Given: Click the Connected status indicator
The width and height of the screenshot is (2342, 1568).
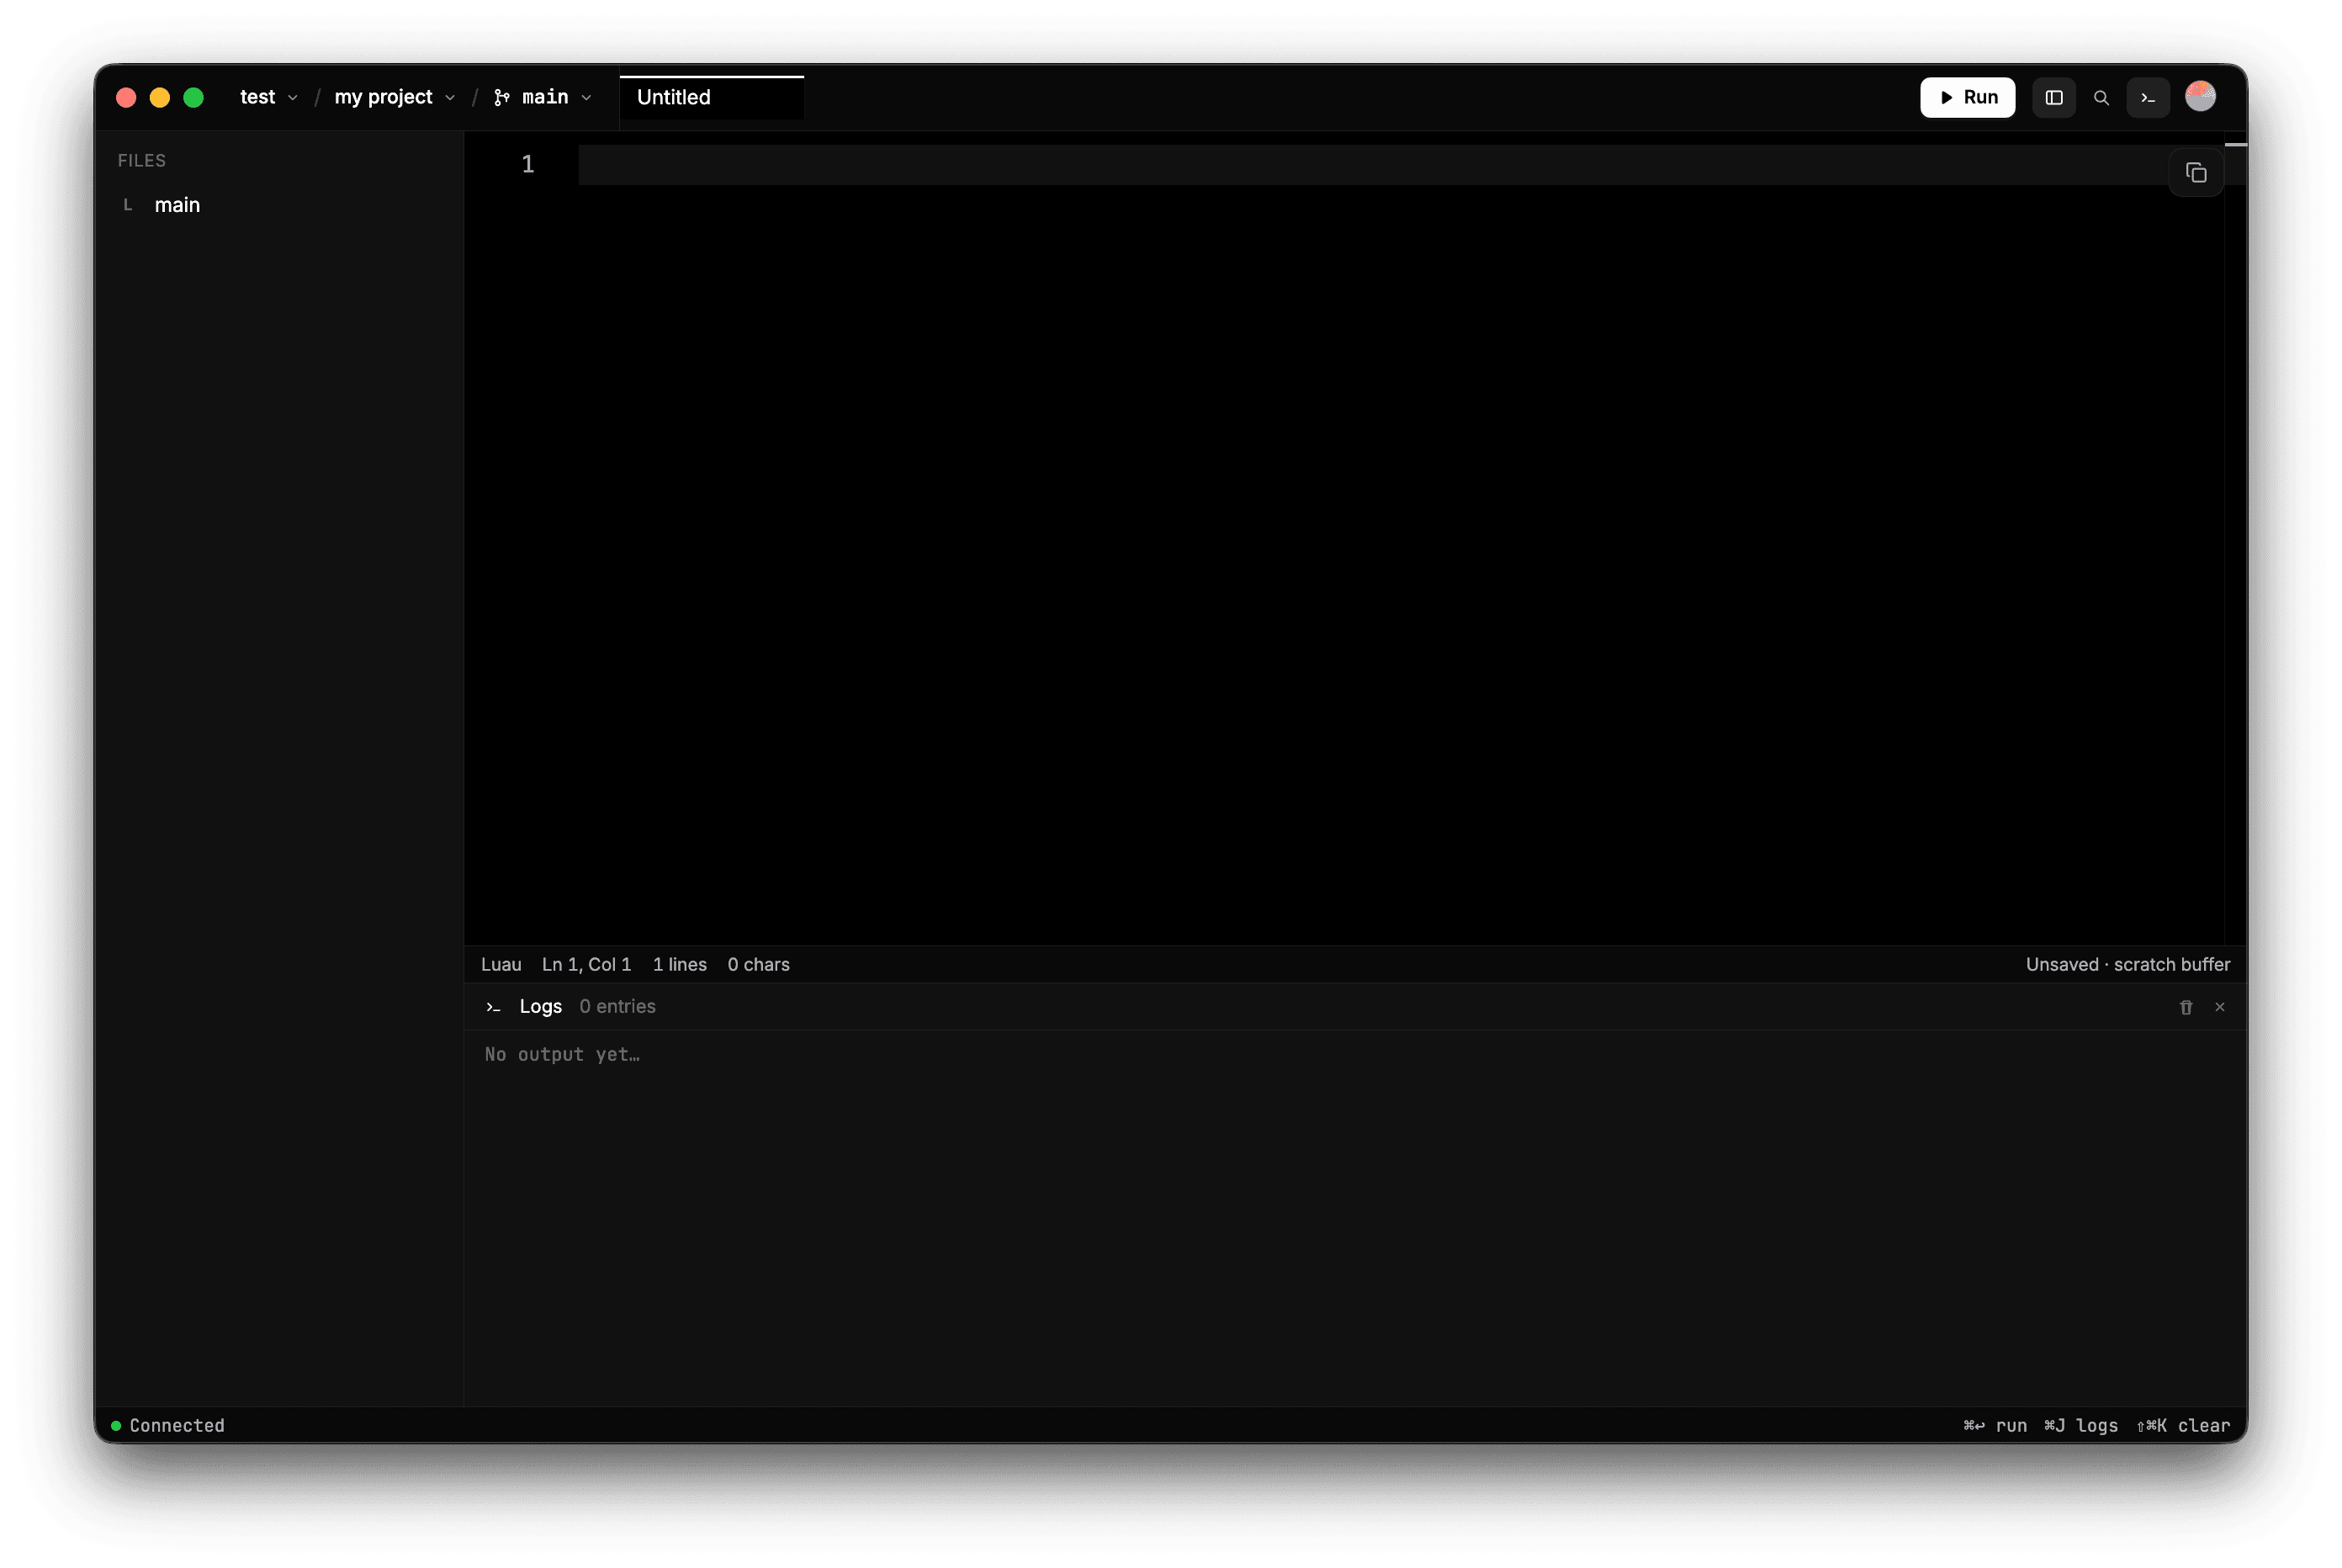Looking at the screenshot, I should [x=168, y=1425].
